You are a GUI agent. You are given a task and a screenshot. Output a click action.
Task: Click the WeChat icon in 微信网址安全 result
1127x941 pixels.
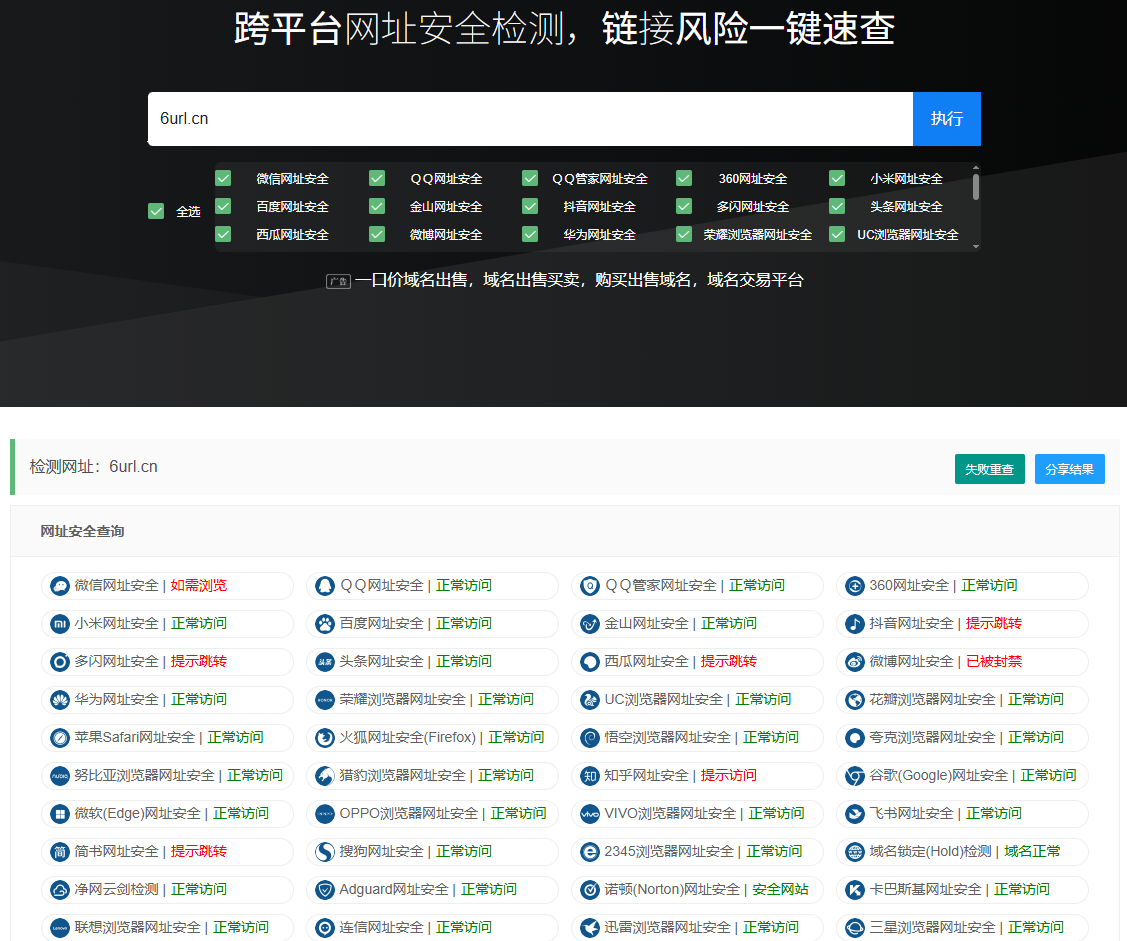point(60,586)
